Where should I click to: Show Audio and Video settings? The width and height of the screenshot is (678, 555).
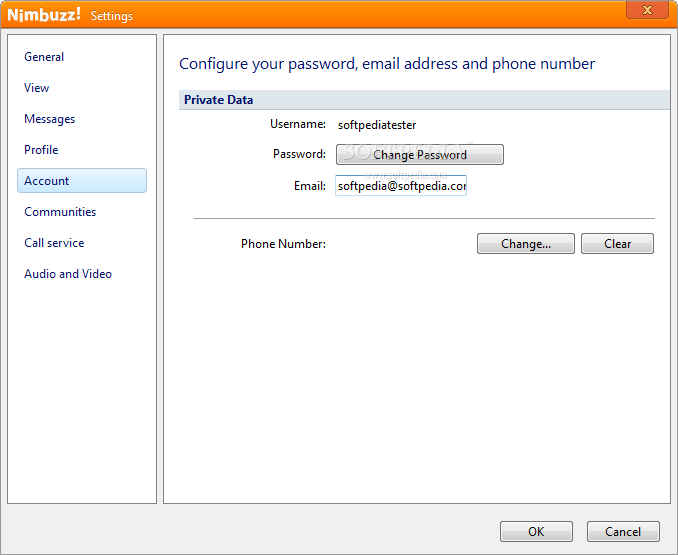click(x=68, y=274)
